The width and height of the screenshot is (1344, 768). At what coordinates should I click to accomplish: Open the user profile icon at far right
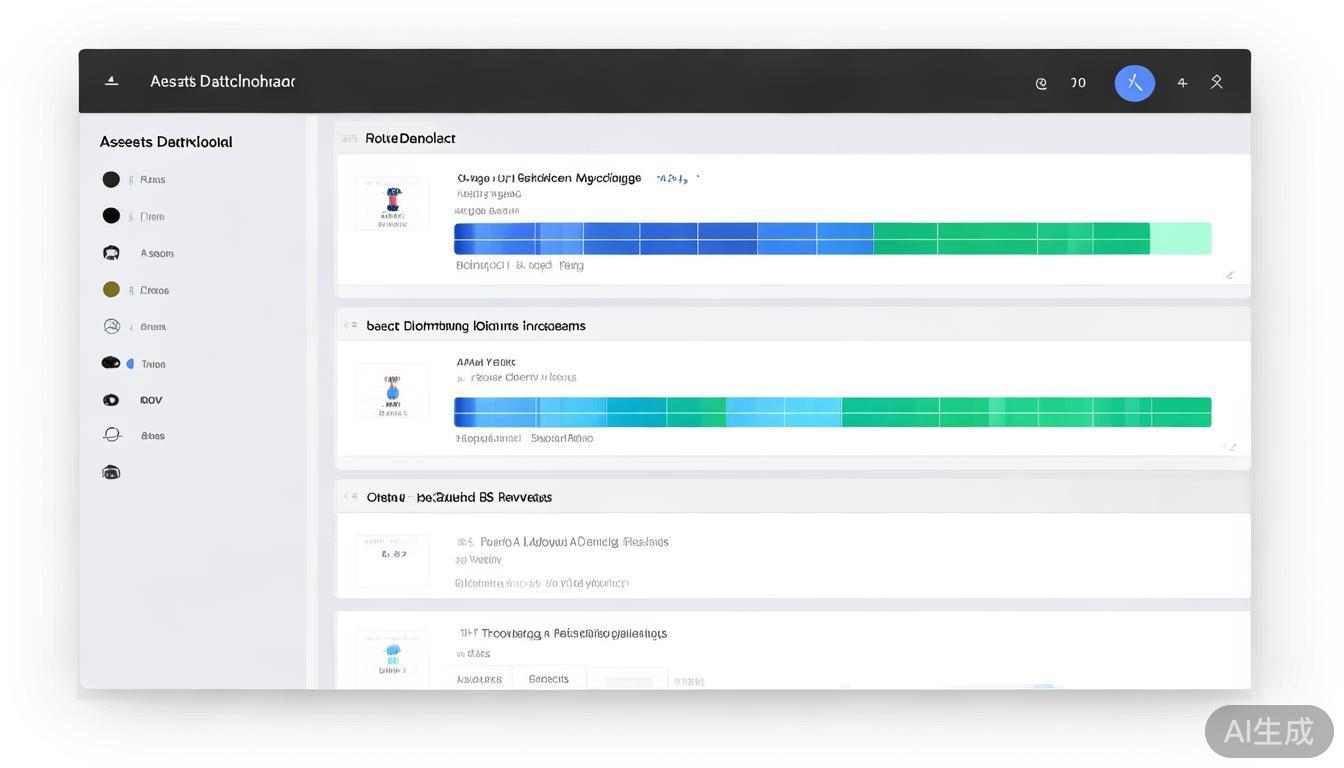1217,82
